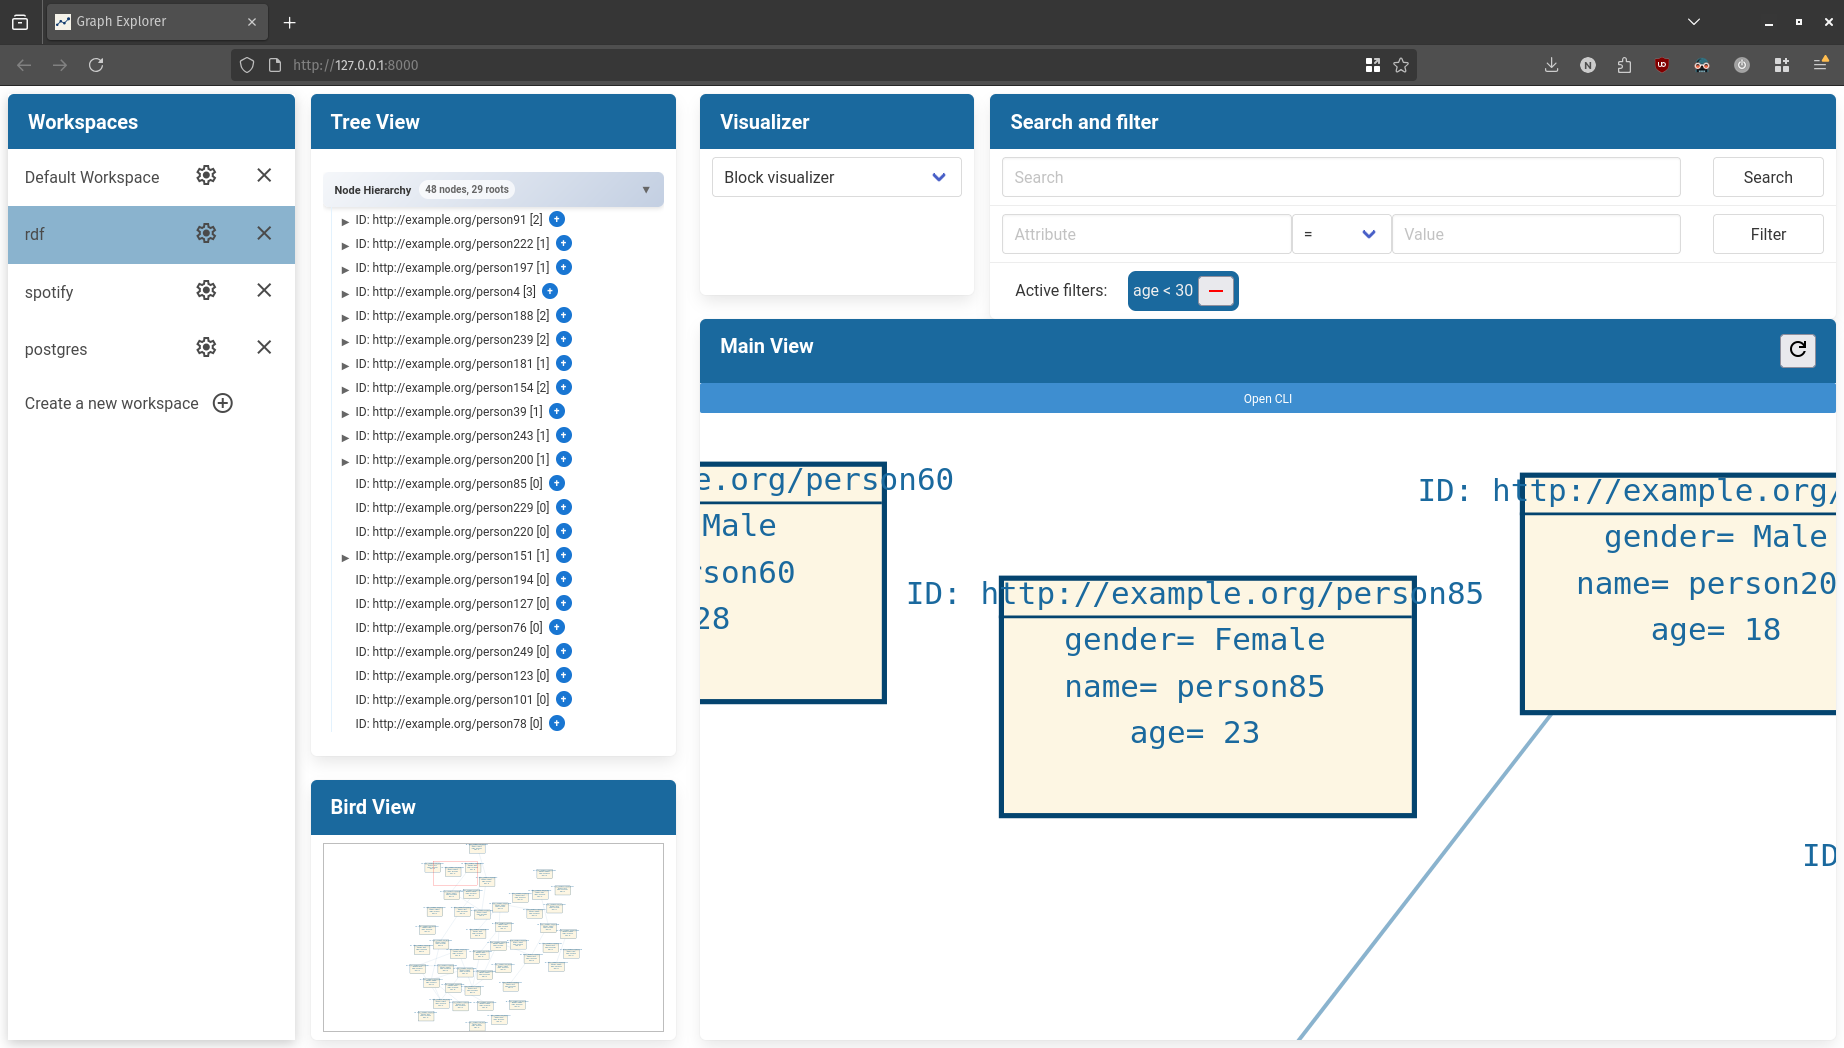Click plus icon next to person78 node

point(557,723)
